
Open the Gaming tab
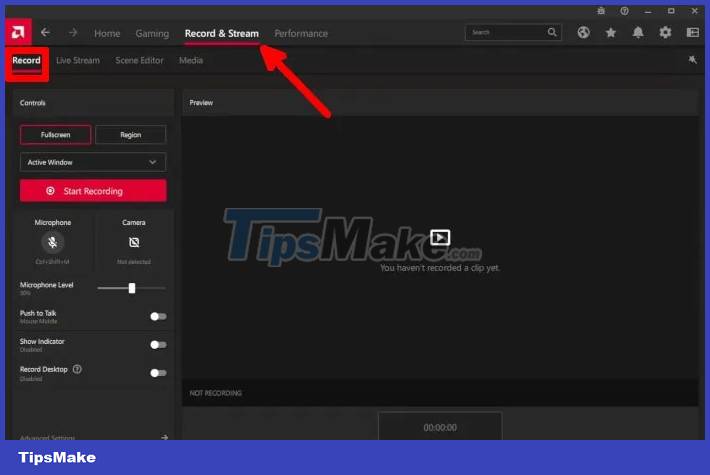pos(152,34)
